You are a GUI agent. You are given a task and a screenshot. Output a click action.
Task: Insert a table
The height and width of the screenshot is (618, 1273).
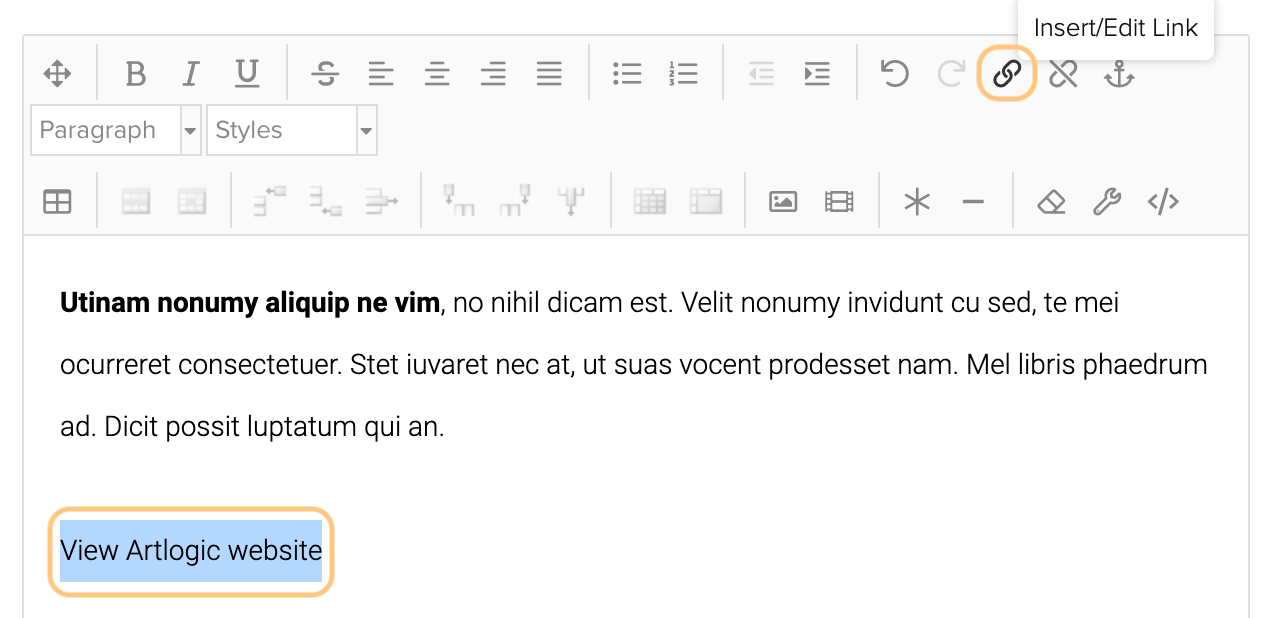pyautogui.click(x=57, y=202)
